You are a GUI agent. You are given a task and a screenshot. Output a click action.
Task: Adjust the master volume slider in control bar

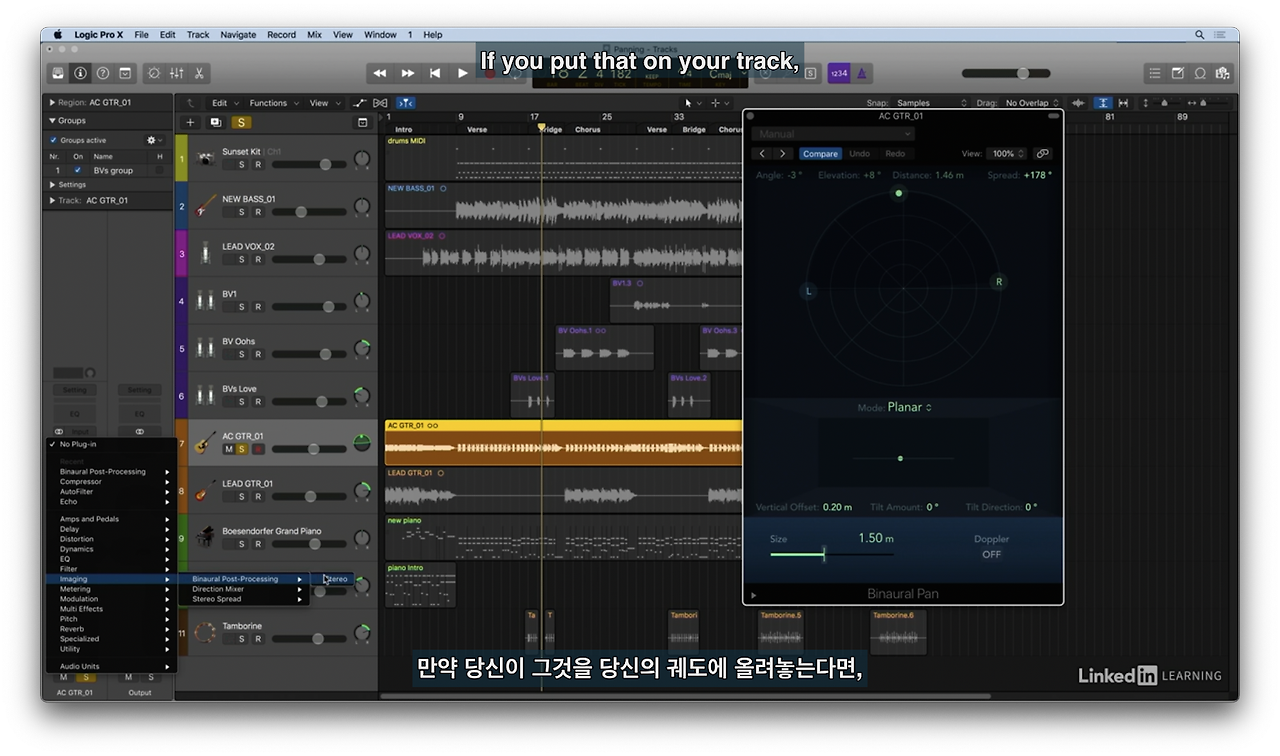(1006, 73)
